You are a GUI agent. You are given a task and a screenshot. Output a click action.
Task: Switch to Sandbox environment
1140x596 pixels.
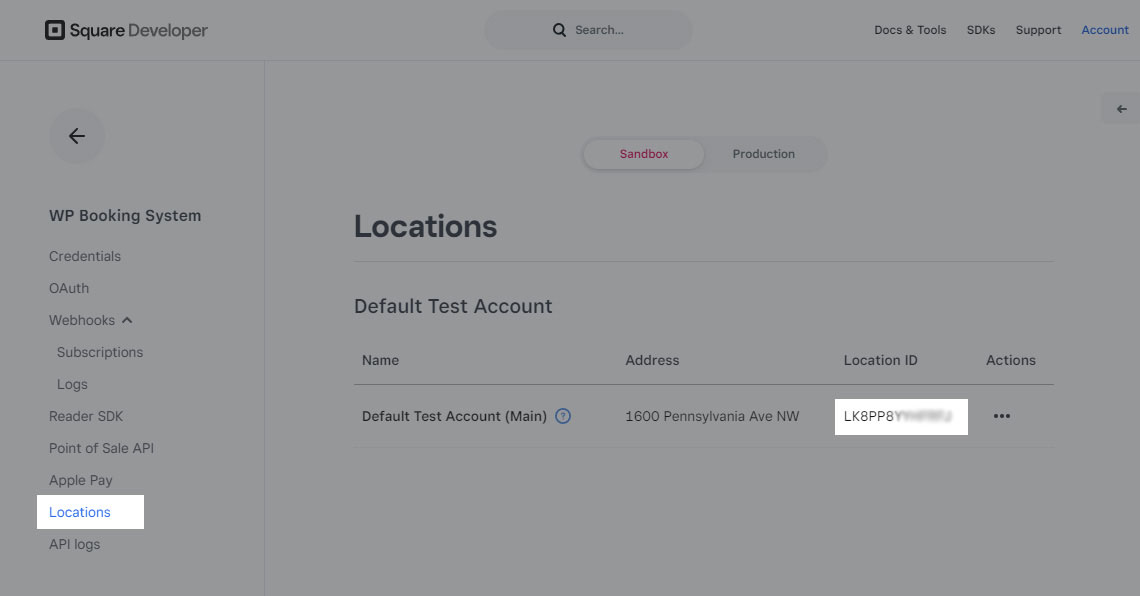[644, 154]
